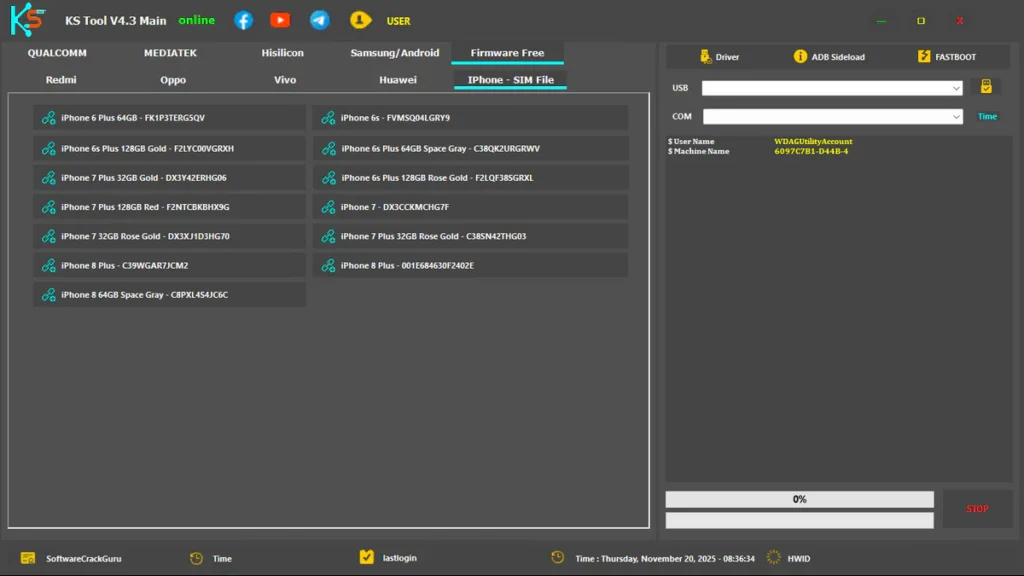The image size is (1024, 576).
Task: Click the YouTube icon in header
Action: (280, 20)
